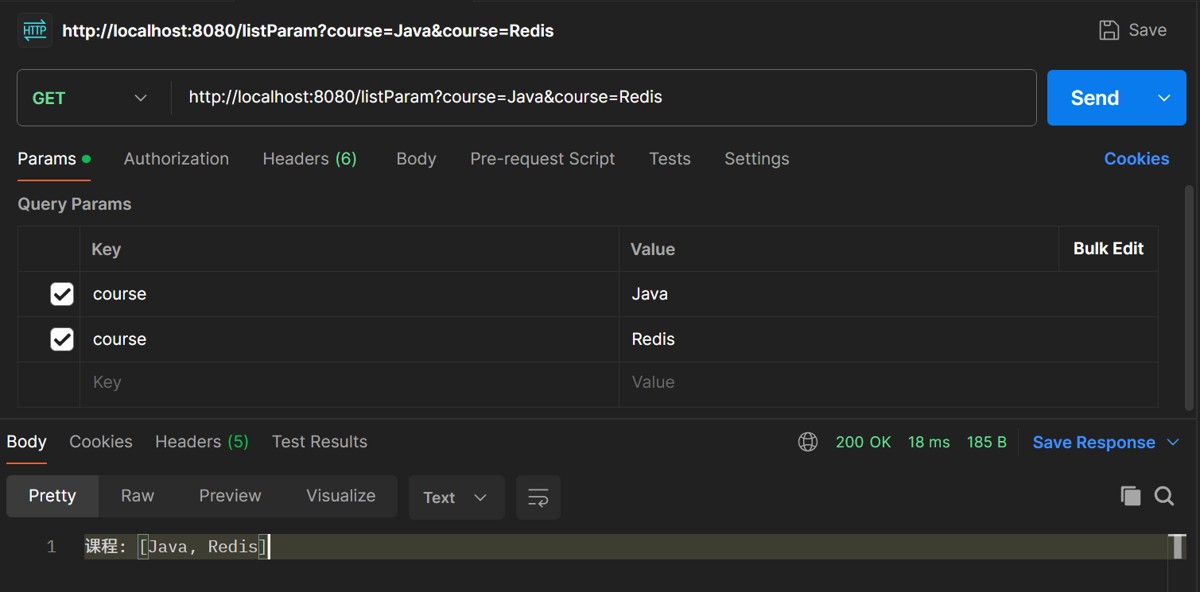Screen dimensions: 1200x592
Task: Open the GET method dropdown
Action: pyautogui.click(x=90, y=98)
